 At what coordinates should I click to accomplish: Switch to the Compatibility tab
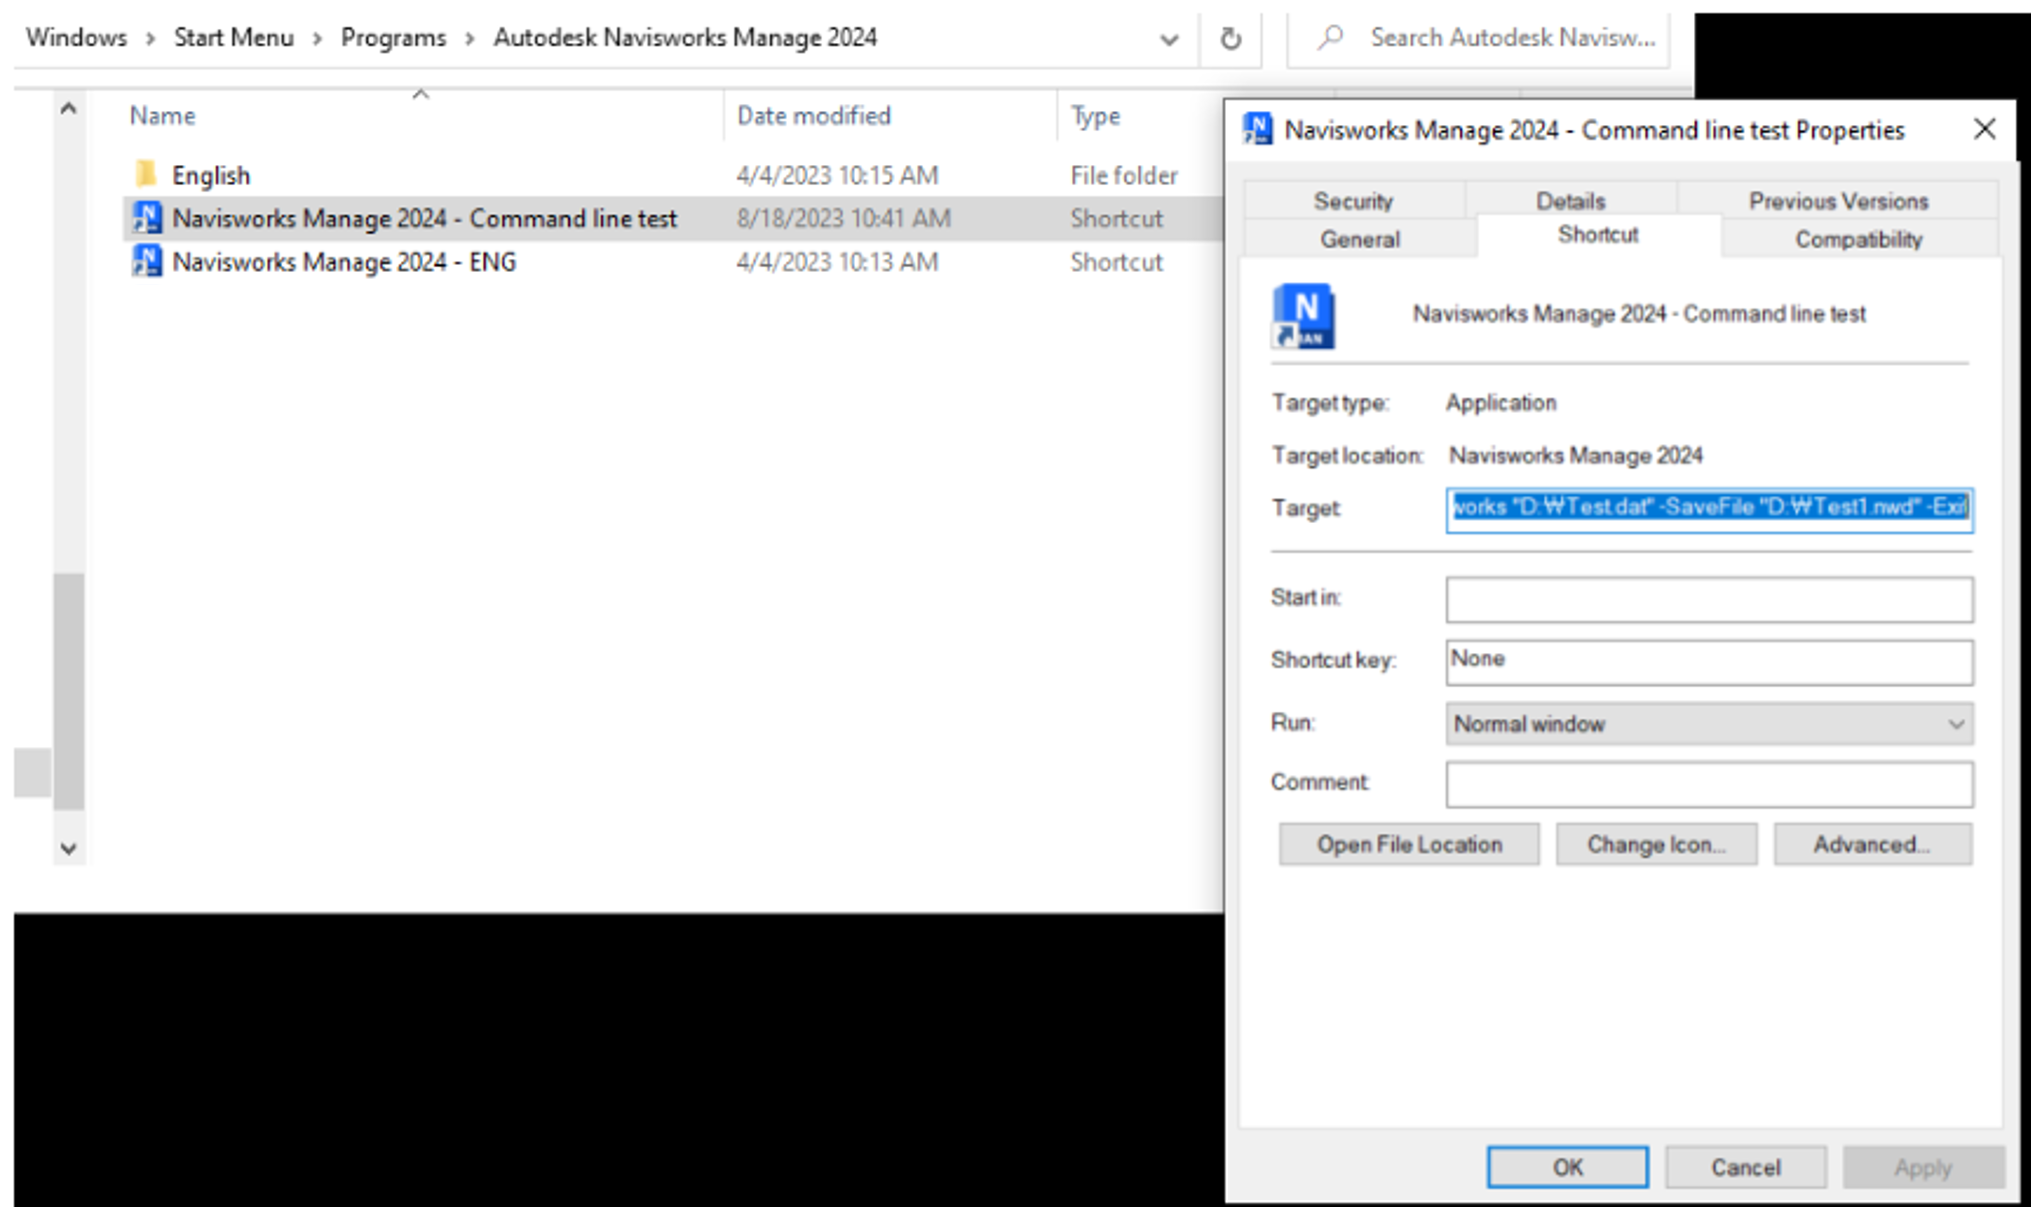click(x=1858, y=240)
